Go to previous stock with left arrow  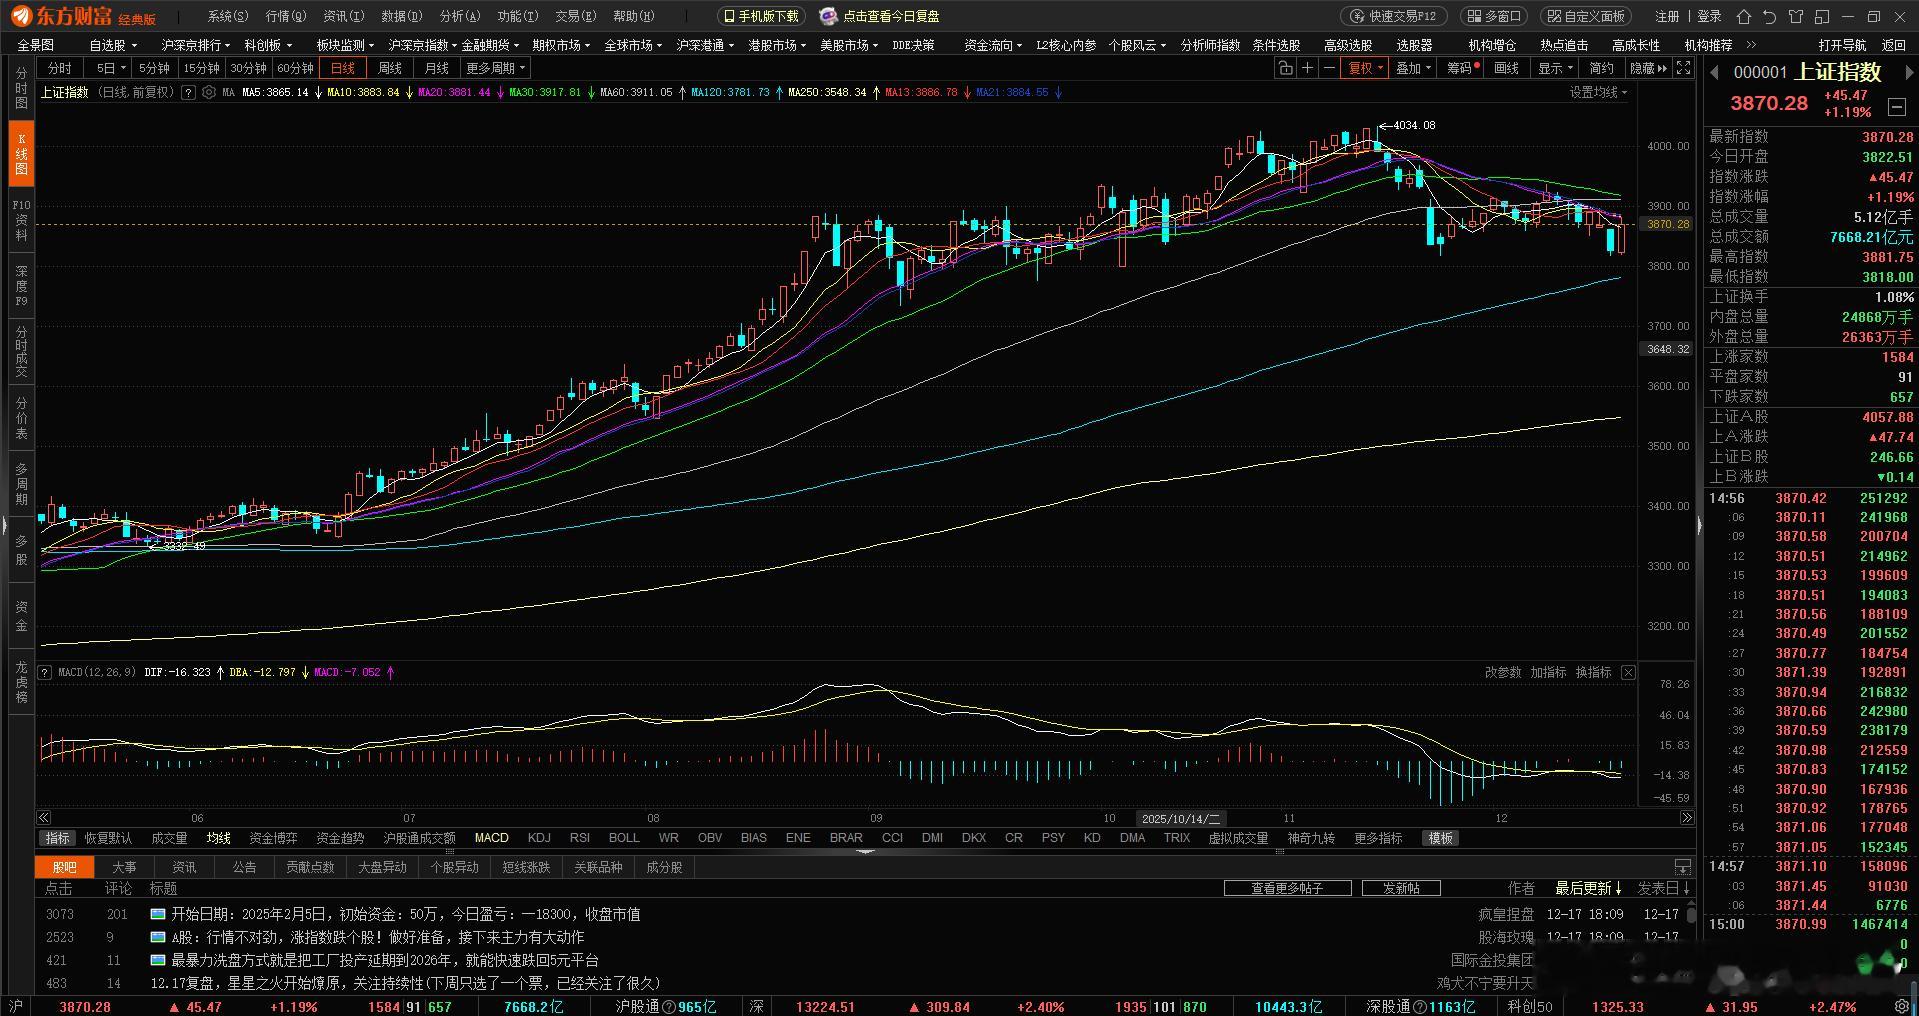pyautogui.click(x=1714, y=72)
